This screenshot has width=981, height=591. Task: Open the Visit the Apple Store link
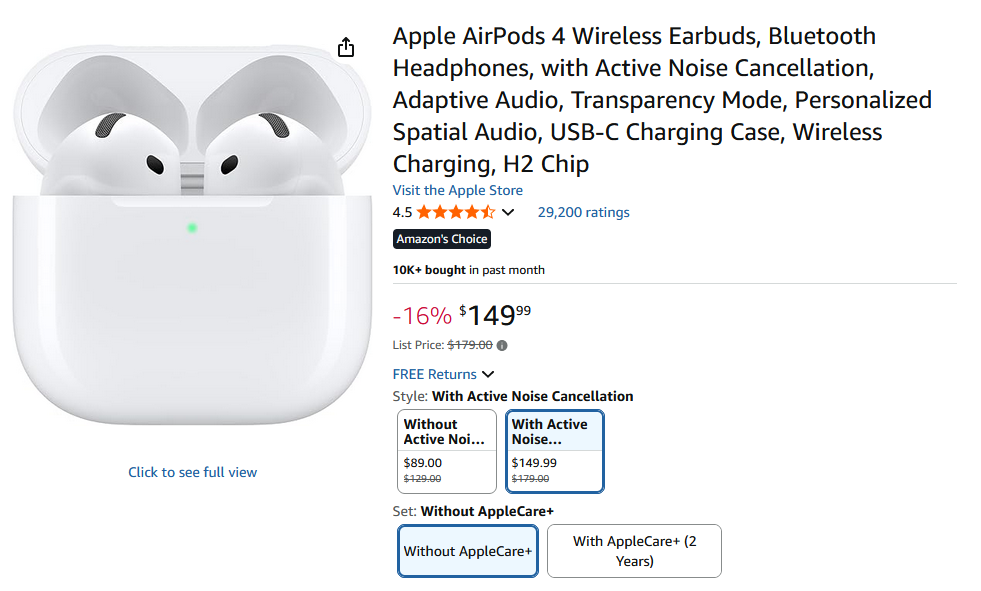click(x=457, y=190)
